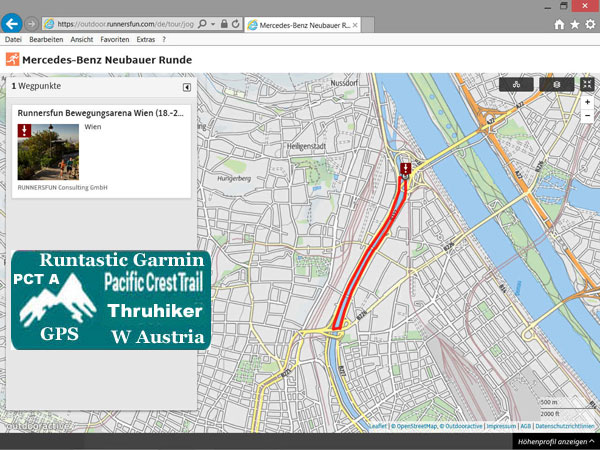Click the search magnifier in address bar
Screen dimensions: 600x450
pos(202,24)
